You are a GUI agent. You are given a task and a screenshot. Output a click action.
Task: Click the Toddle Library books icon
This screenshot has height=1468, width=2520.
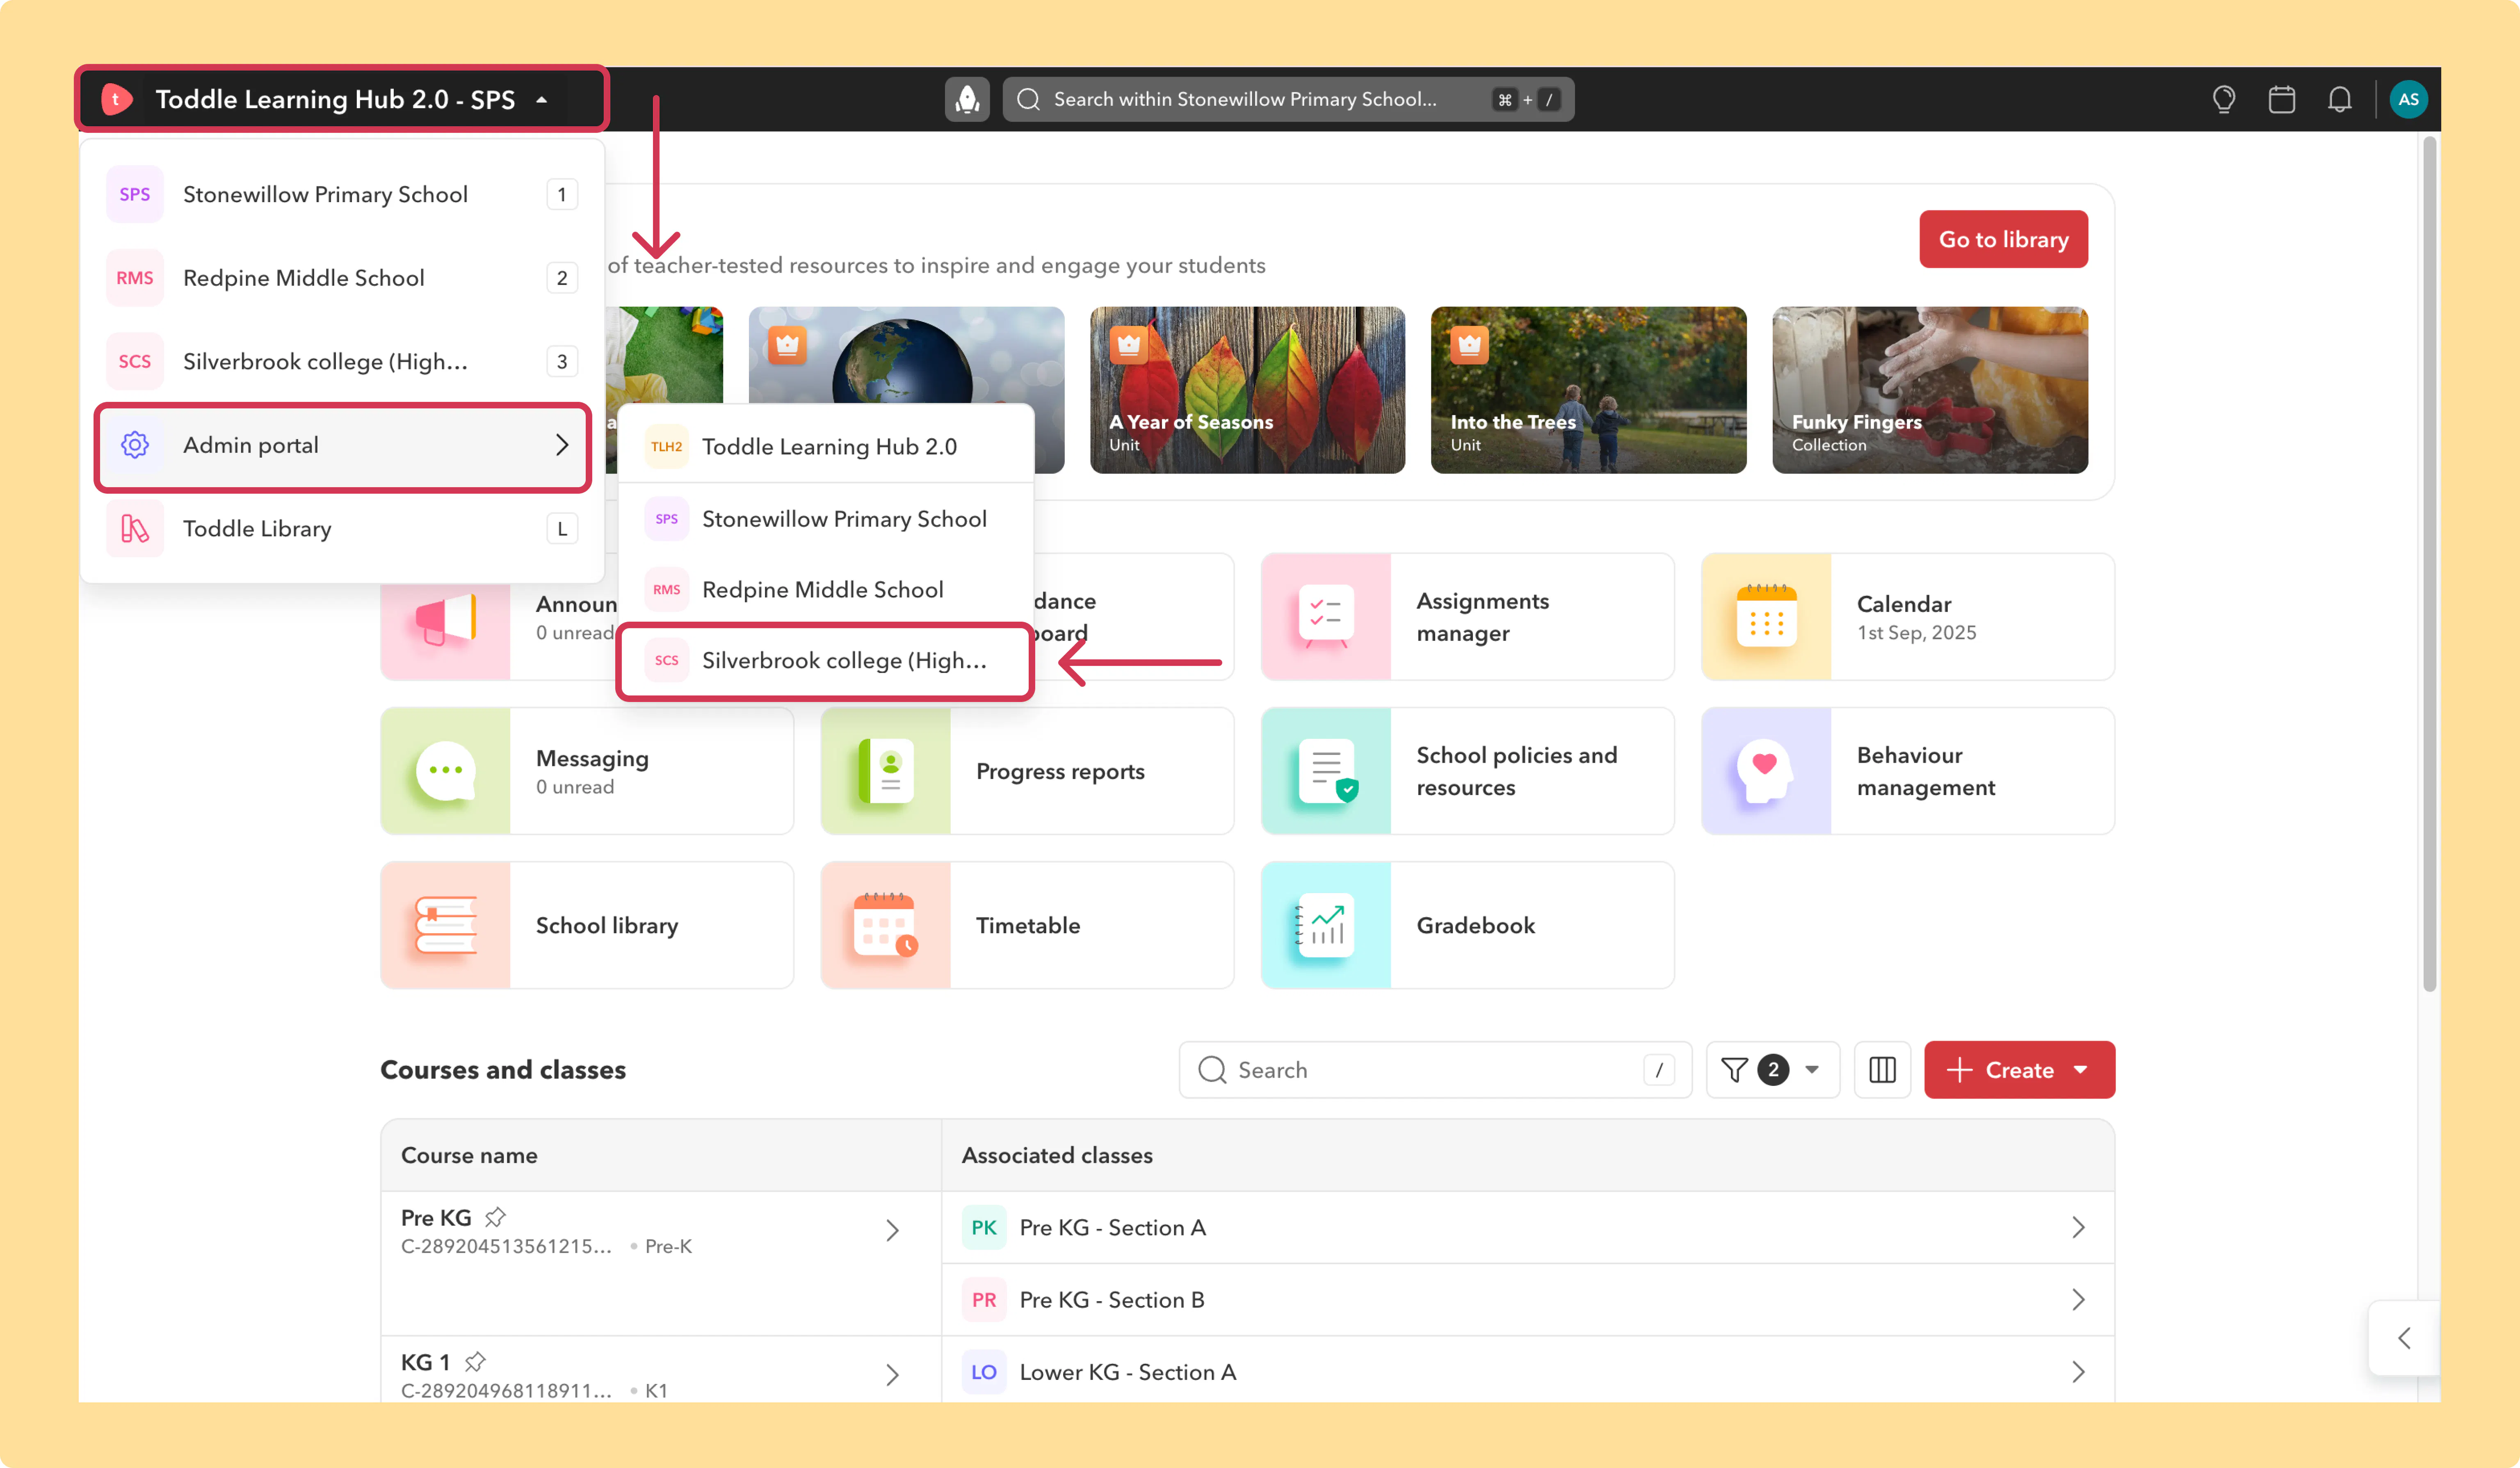135,528
